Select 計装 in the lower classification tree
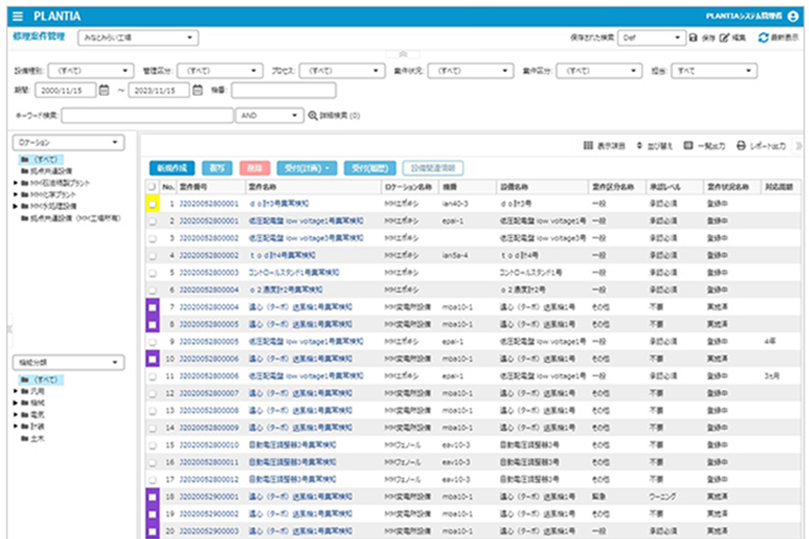 (38, 427)
